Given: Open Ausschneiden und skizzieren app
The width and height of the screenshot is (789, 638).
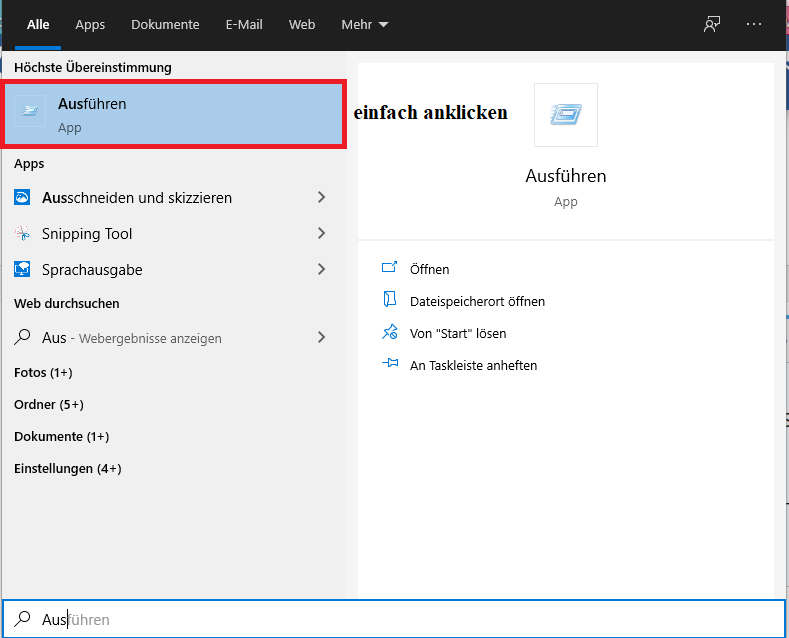Looking at the screenshot, I should pos(137,198).
